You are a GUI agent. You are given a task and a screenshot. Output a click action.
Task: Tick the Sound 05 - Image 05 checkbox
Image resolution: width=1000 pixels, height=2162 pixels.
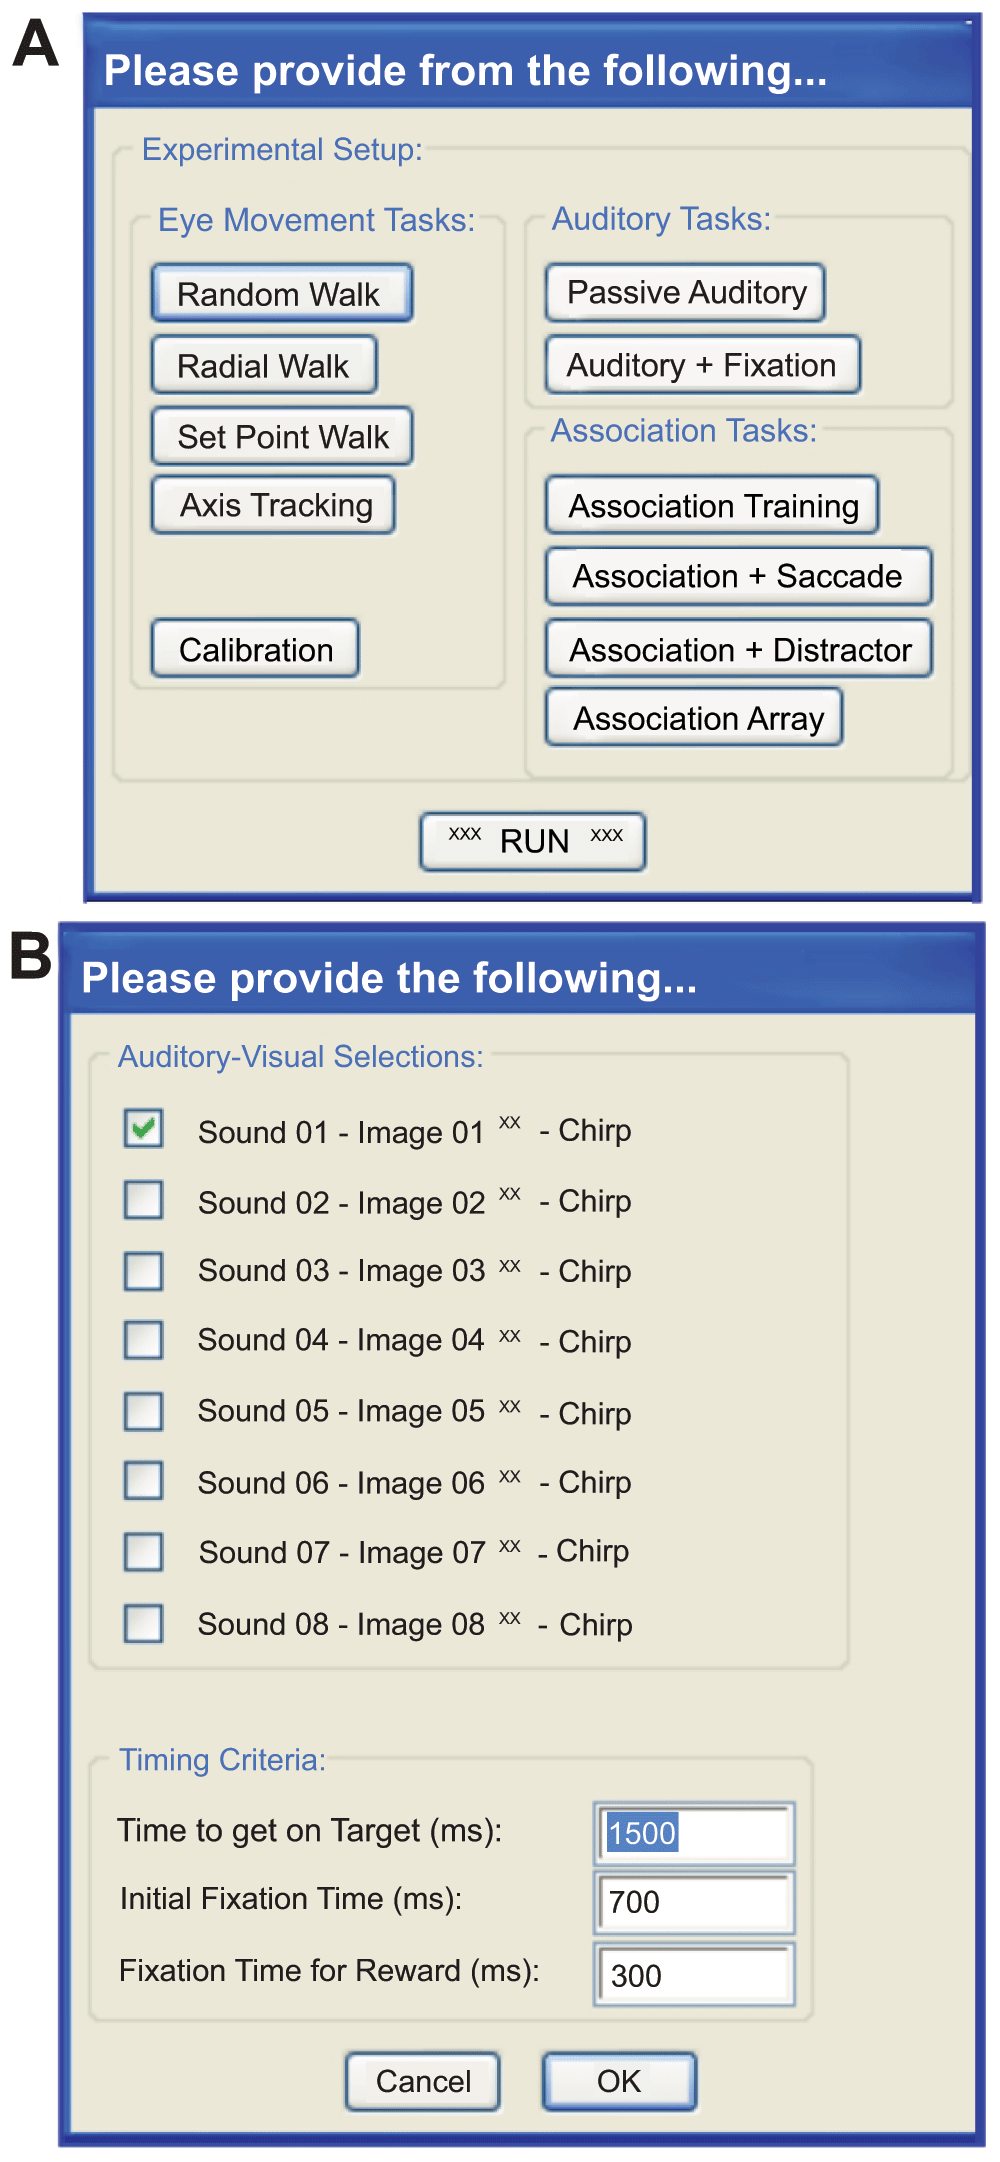[x=144, y=1411]
